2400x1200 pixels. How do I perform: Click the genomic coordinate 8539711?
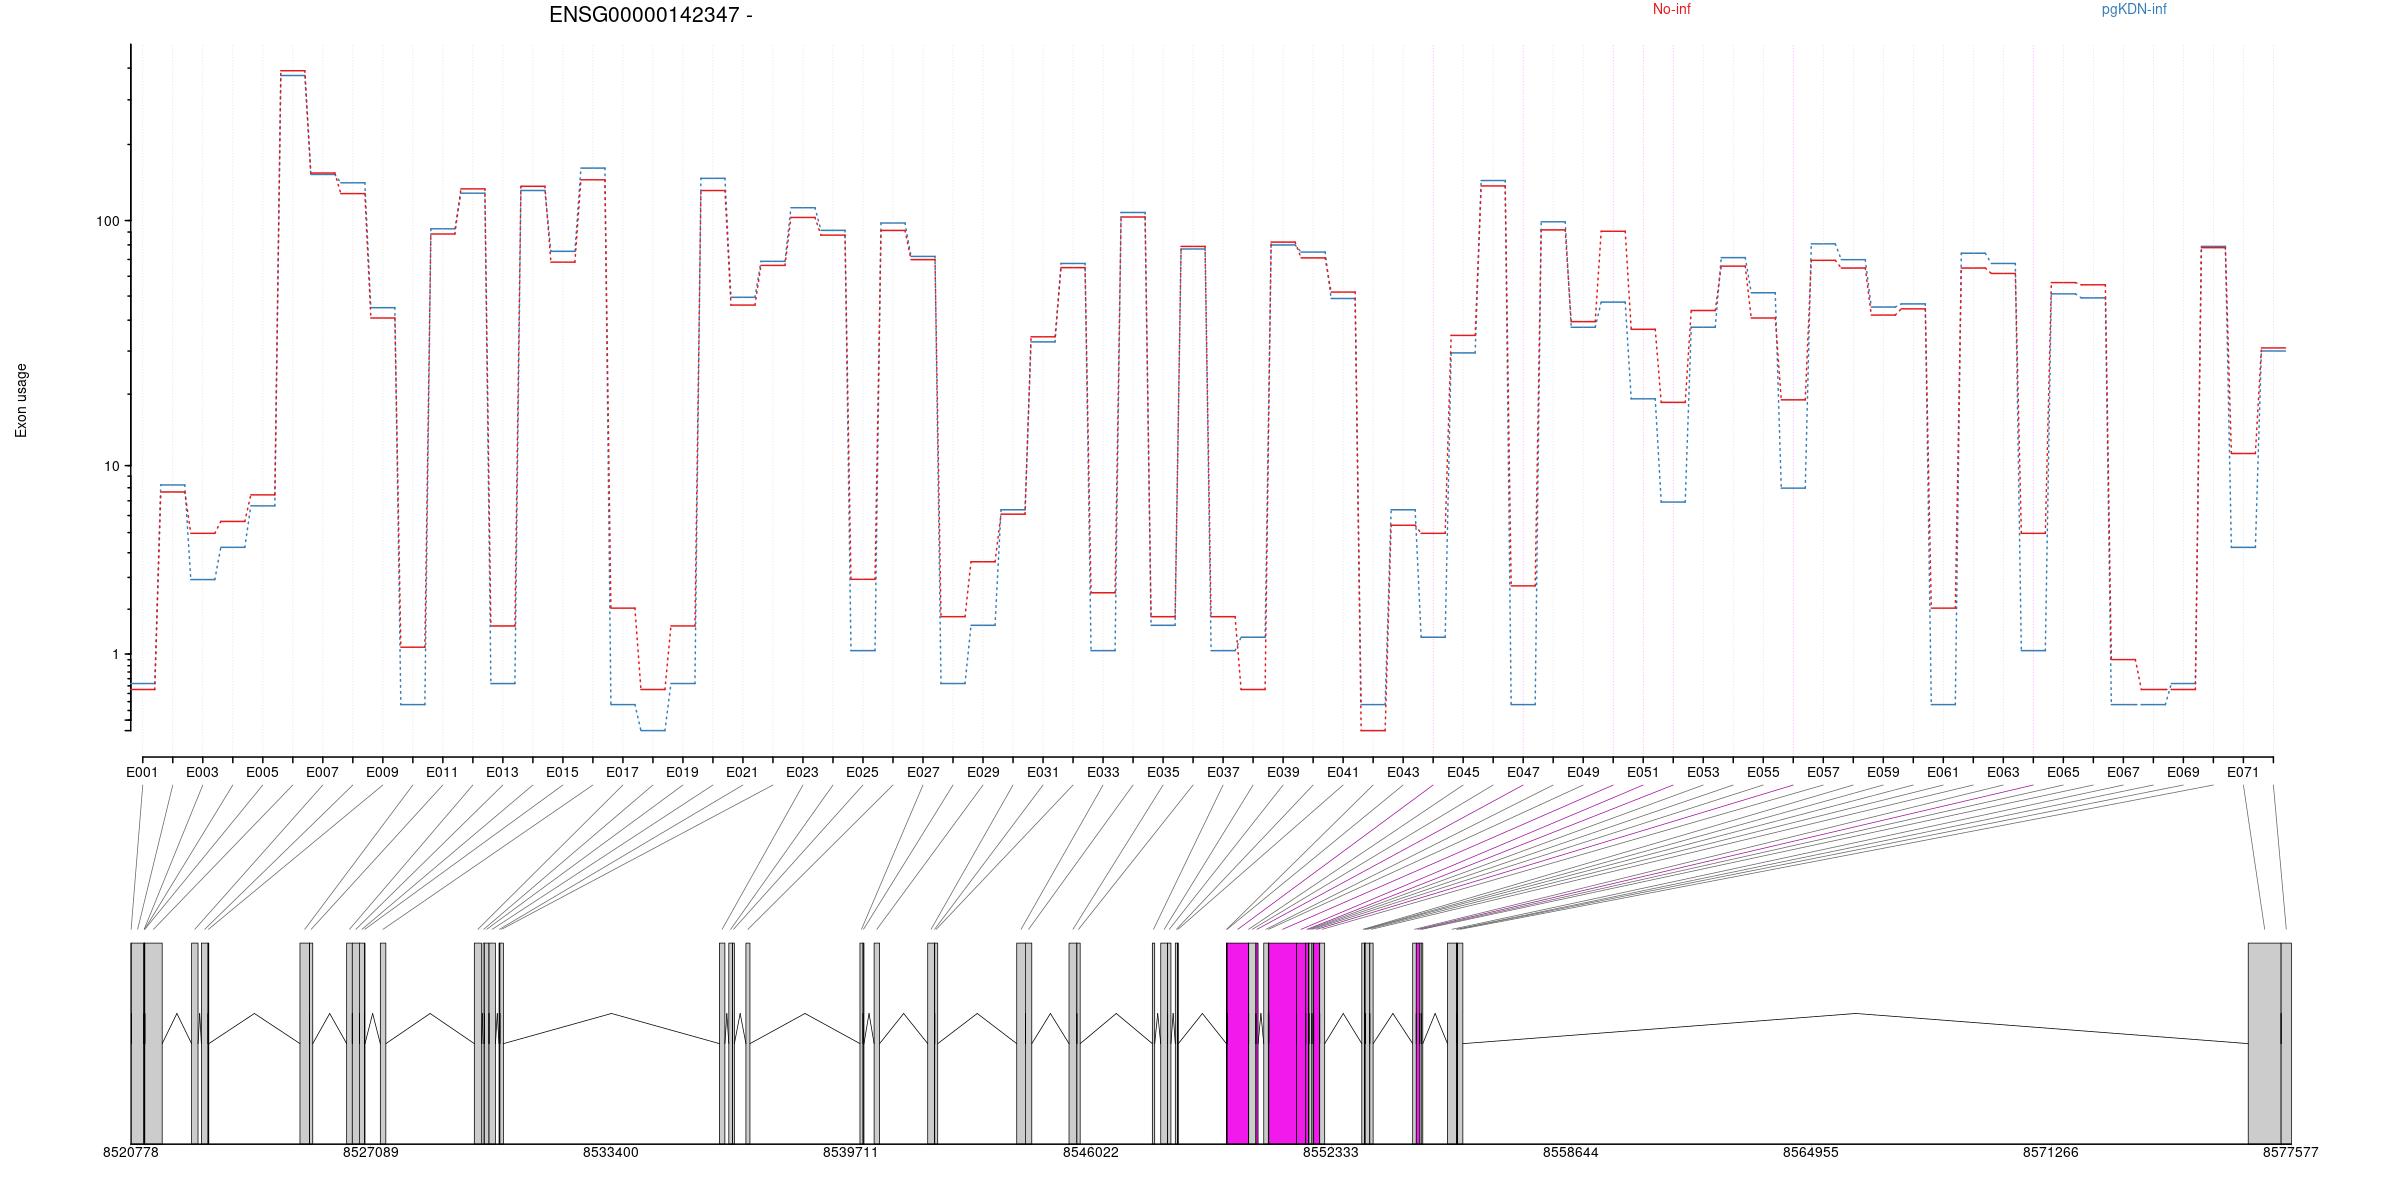click(850, 1152)
